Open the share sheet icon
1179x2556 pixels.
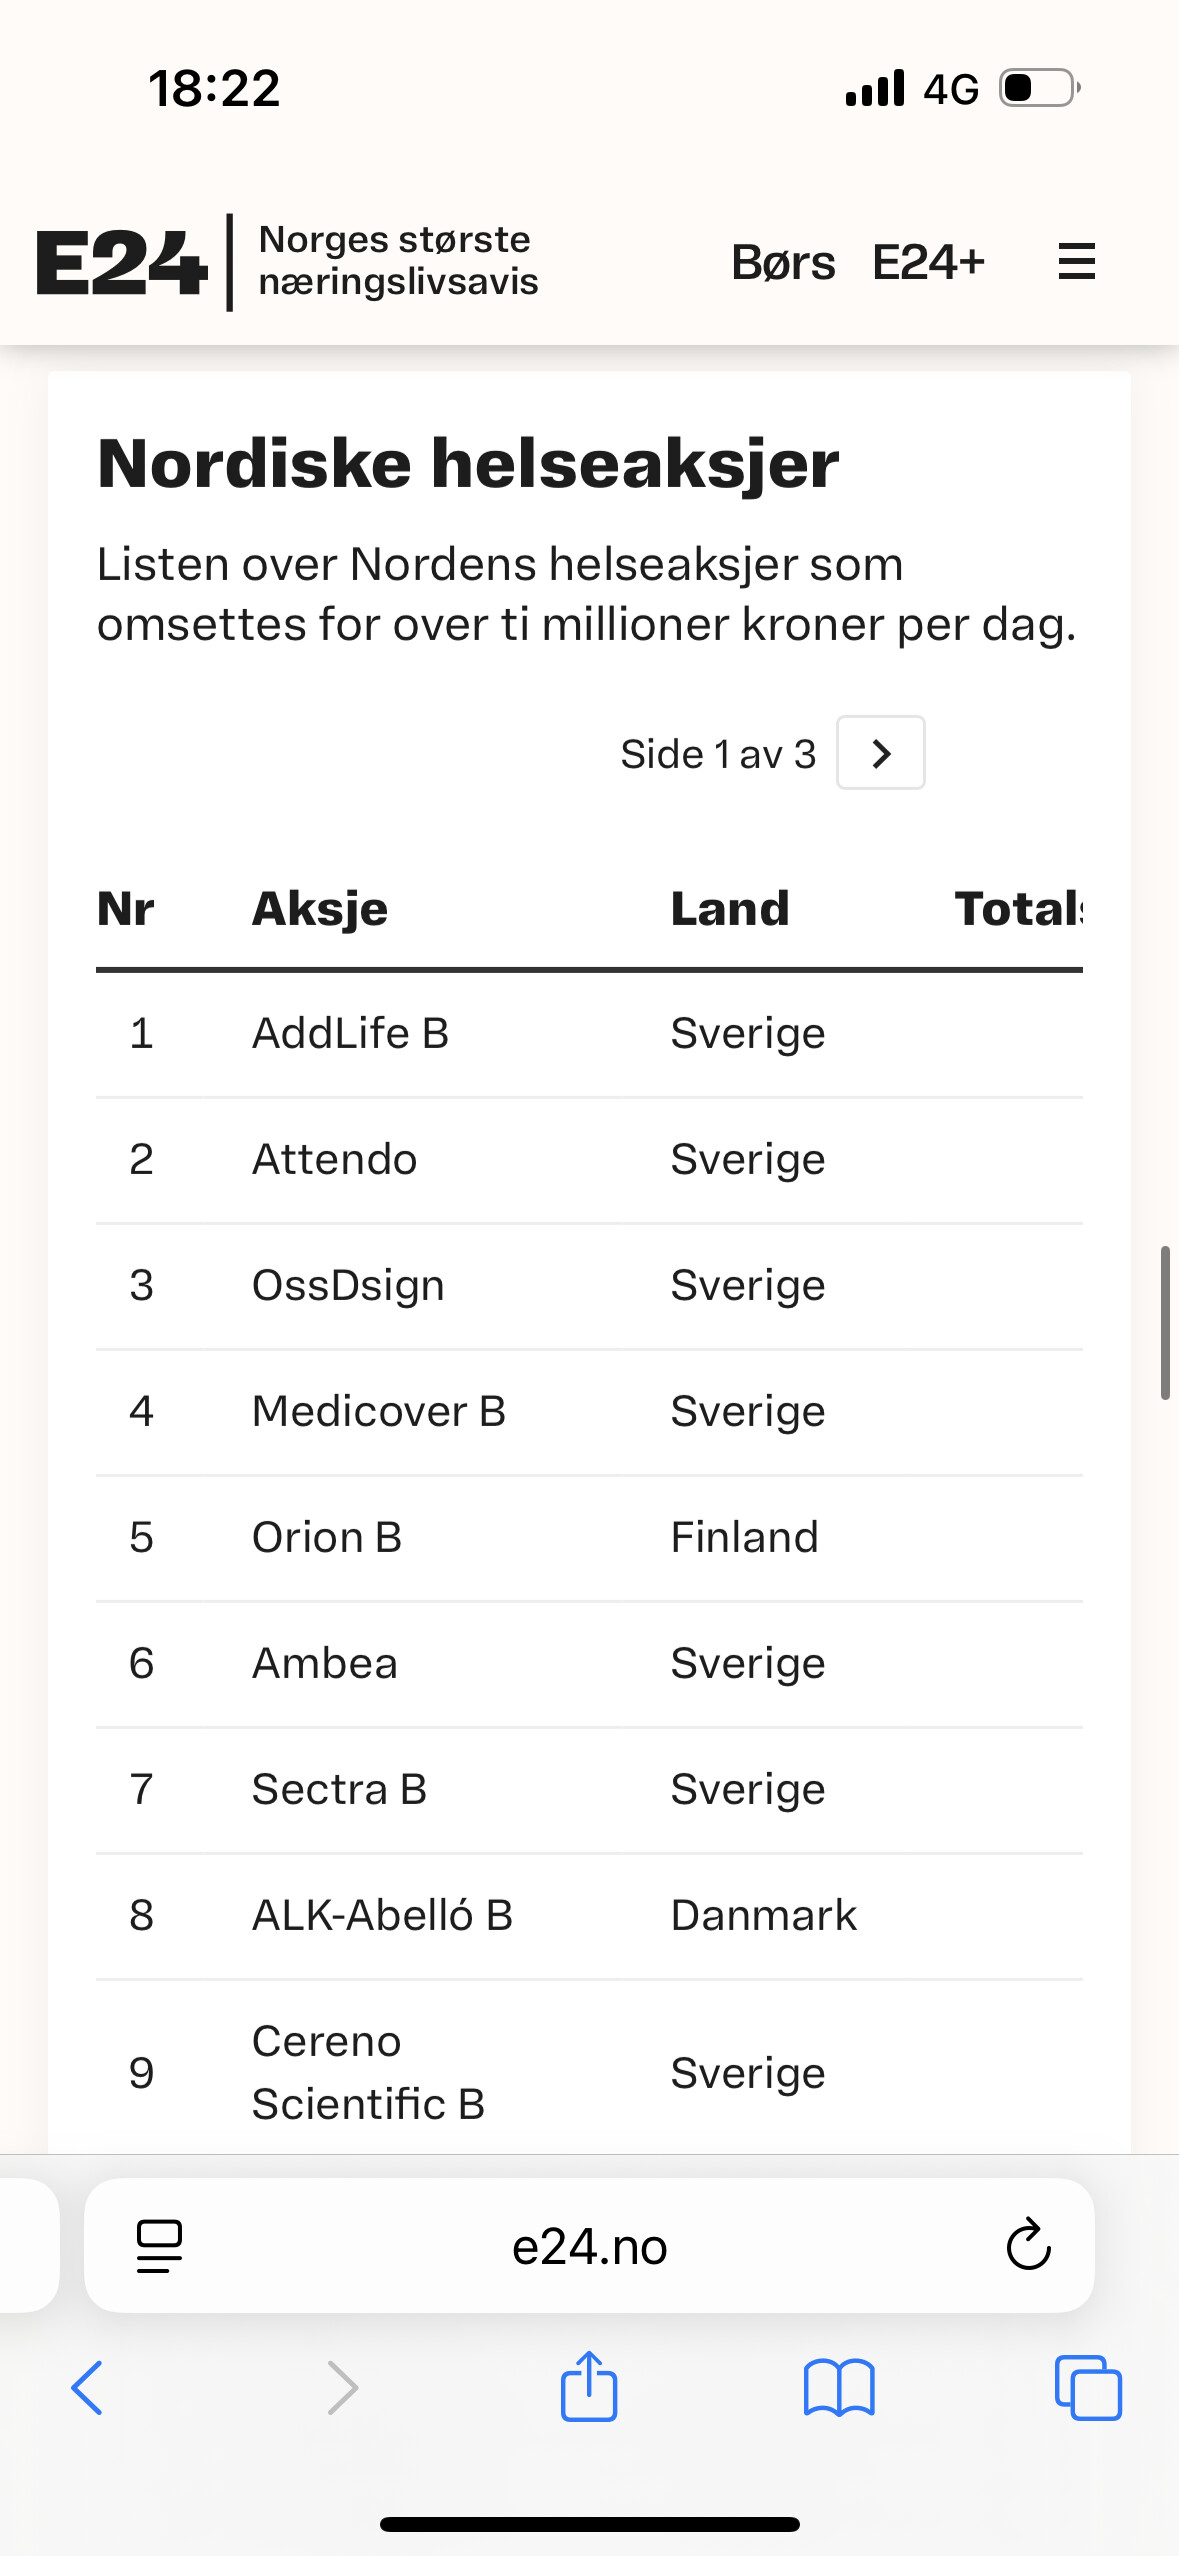click(x=589, y=2386)
